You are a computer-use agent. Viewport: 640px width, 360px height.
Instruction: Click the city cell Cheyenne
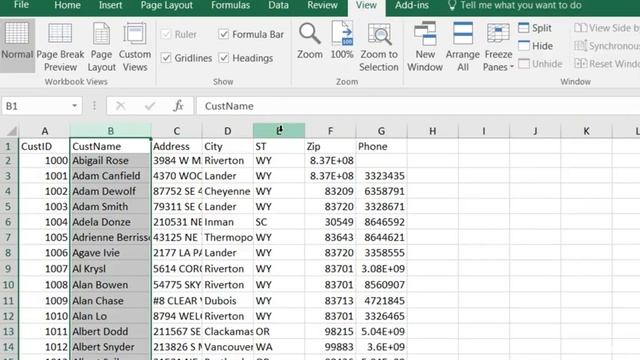click(x=227, y=191)
